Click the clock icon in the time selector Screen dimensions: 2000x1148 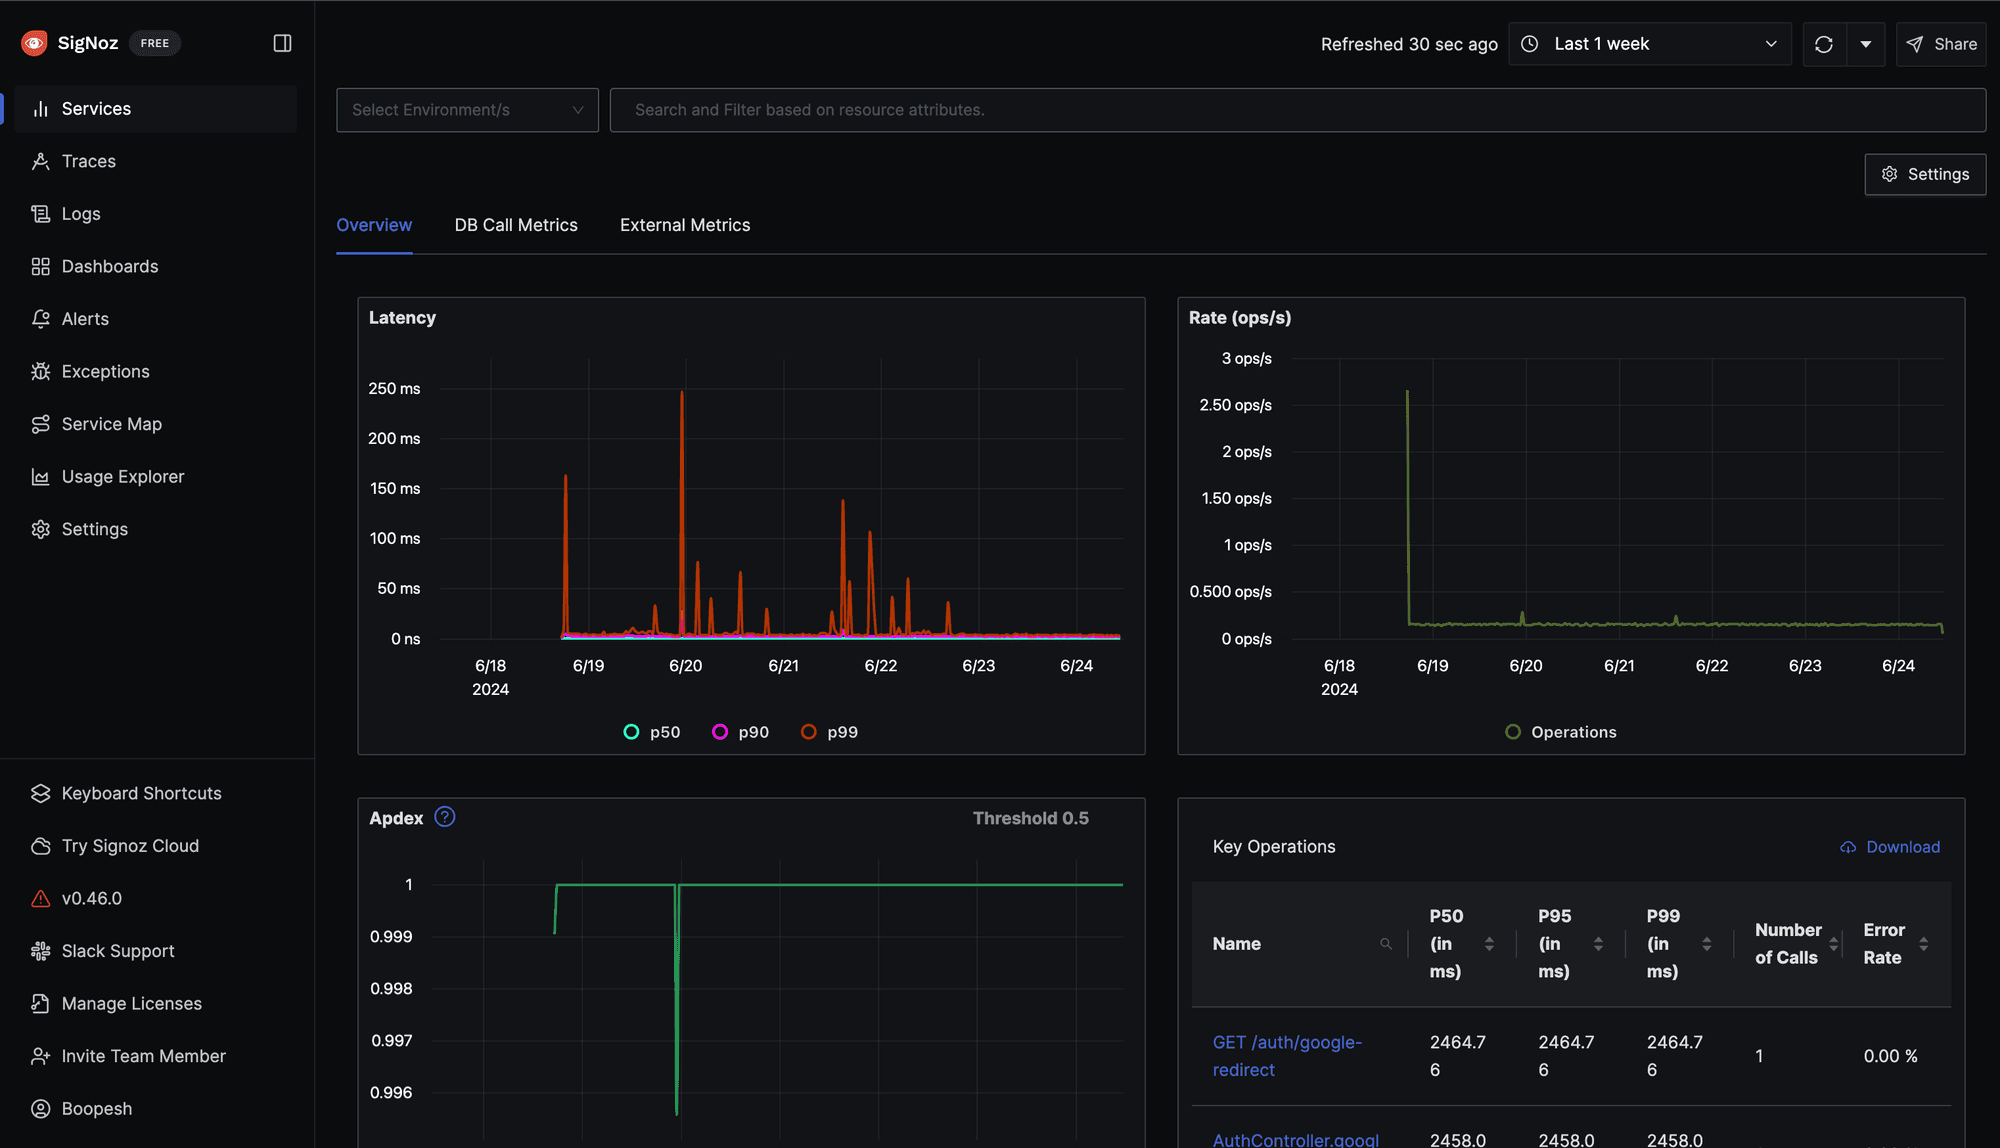pos(1530,44)
